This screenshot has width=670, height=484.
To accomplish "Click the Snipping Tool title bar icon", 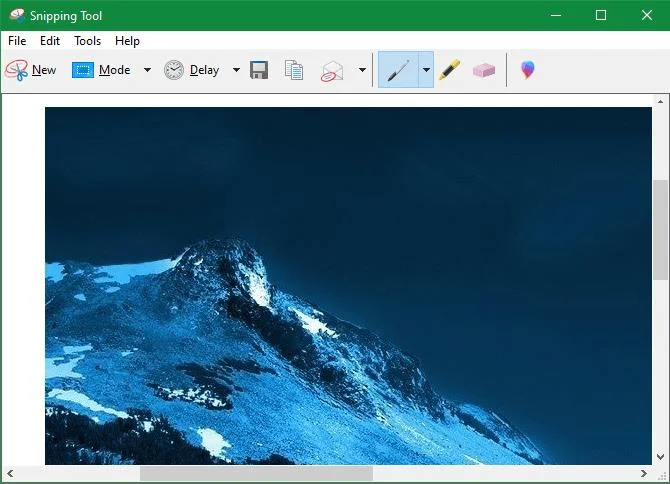I will pos(17,15).
